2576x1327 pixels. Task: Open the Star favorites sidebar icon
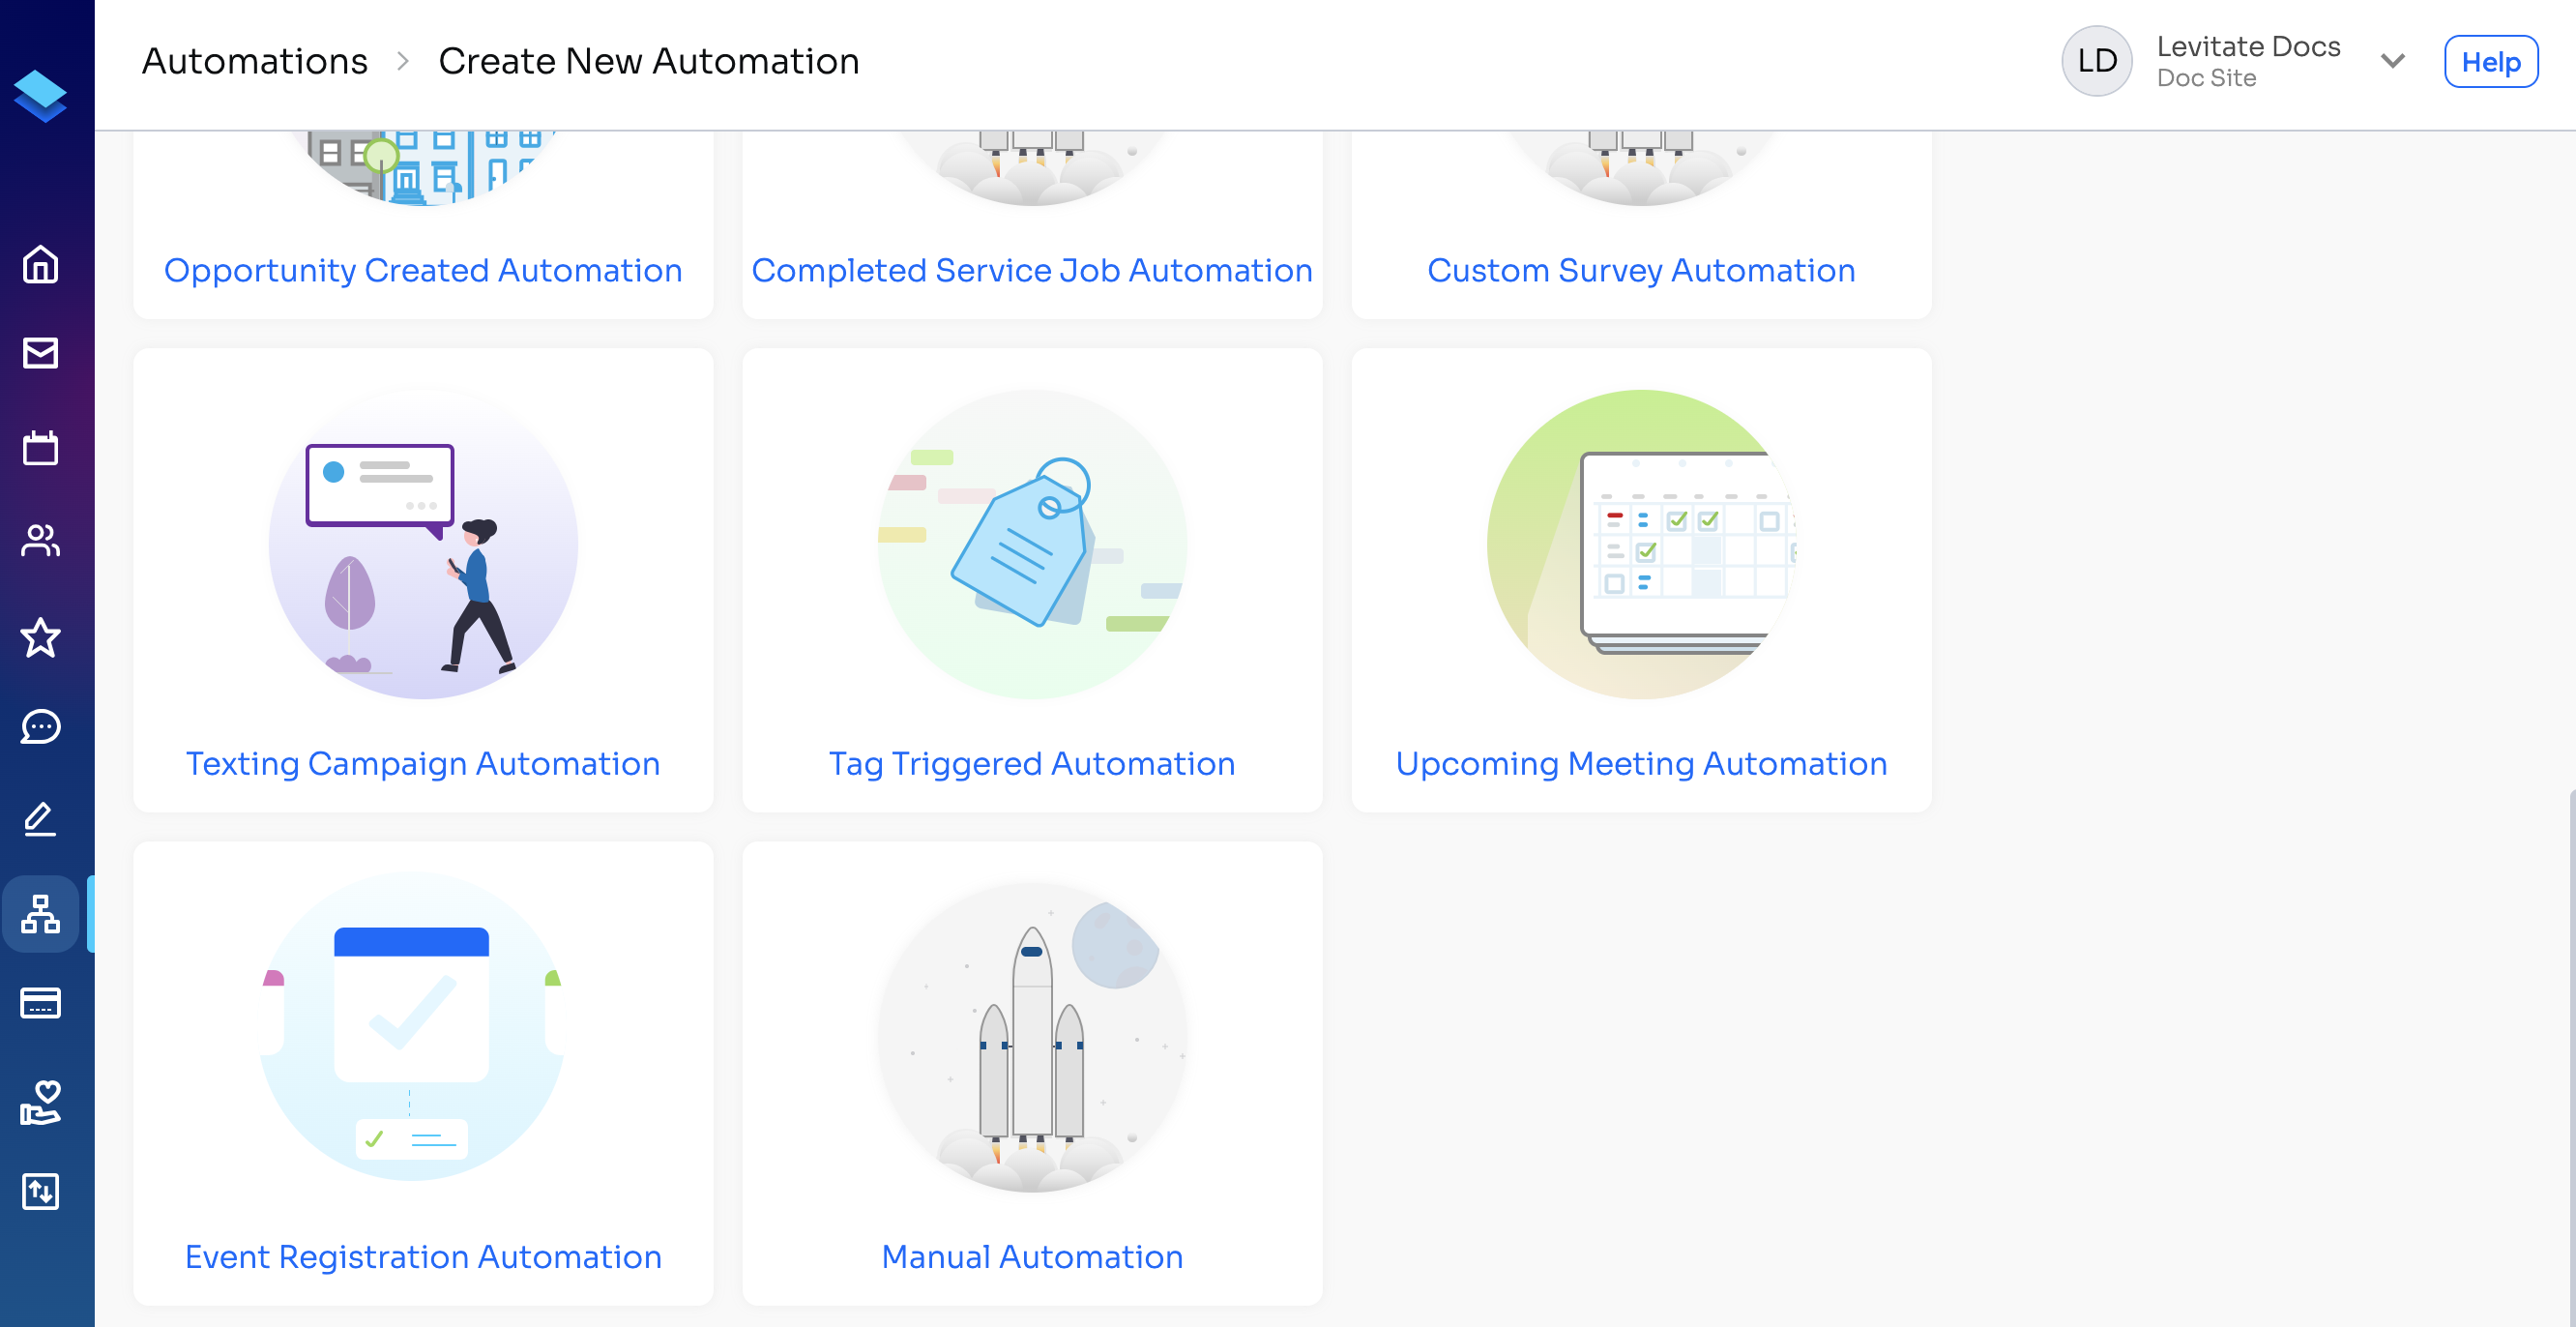[40, 637]
